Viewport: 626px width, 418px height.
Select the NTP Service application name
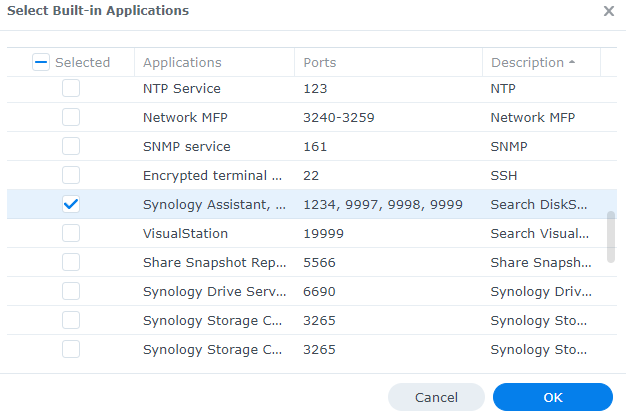[182, 88]
